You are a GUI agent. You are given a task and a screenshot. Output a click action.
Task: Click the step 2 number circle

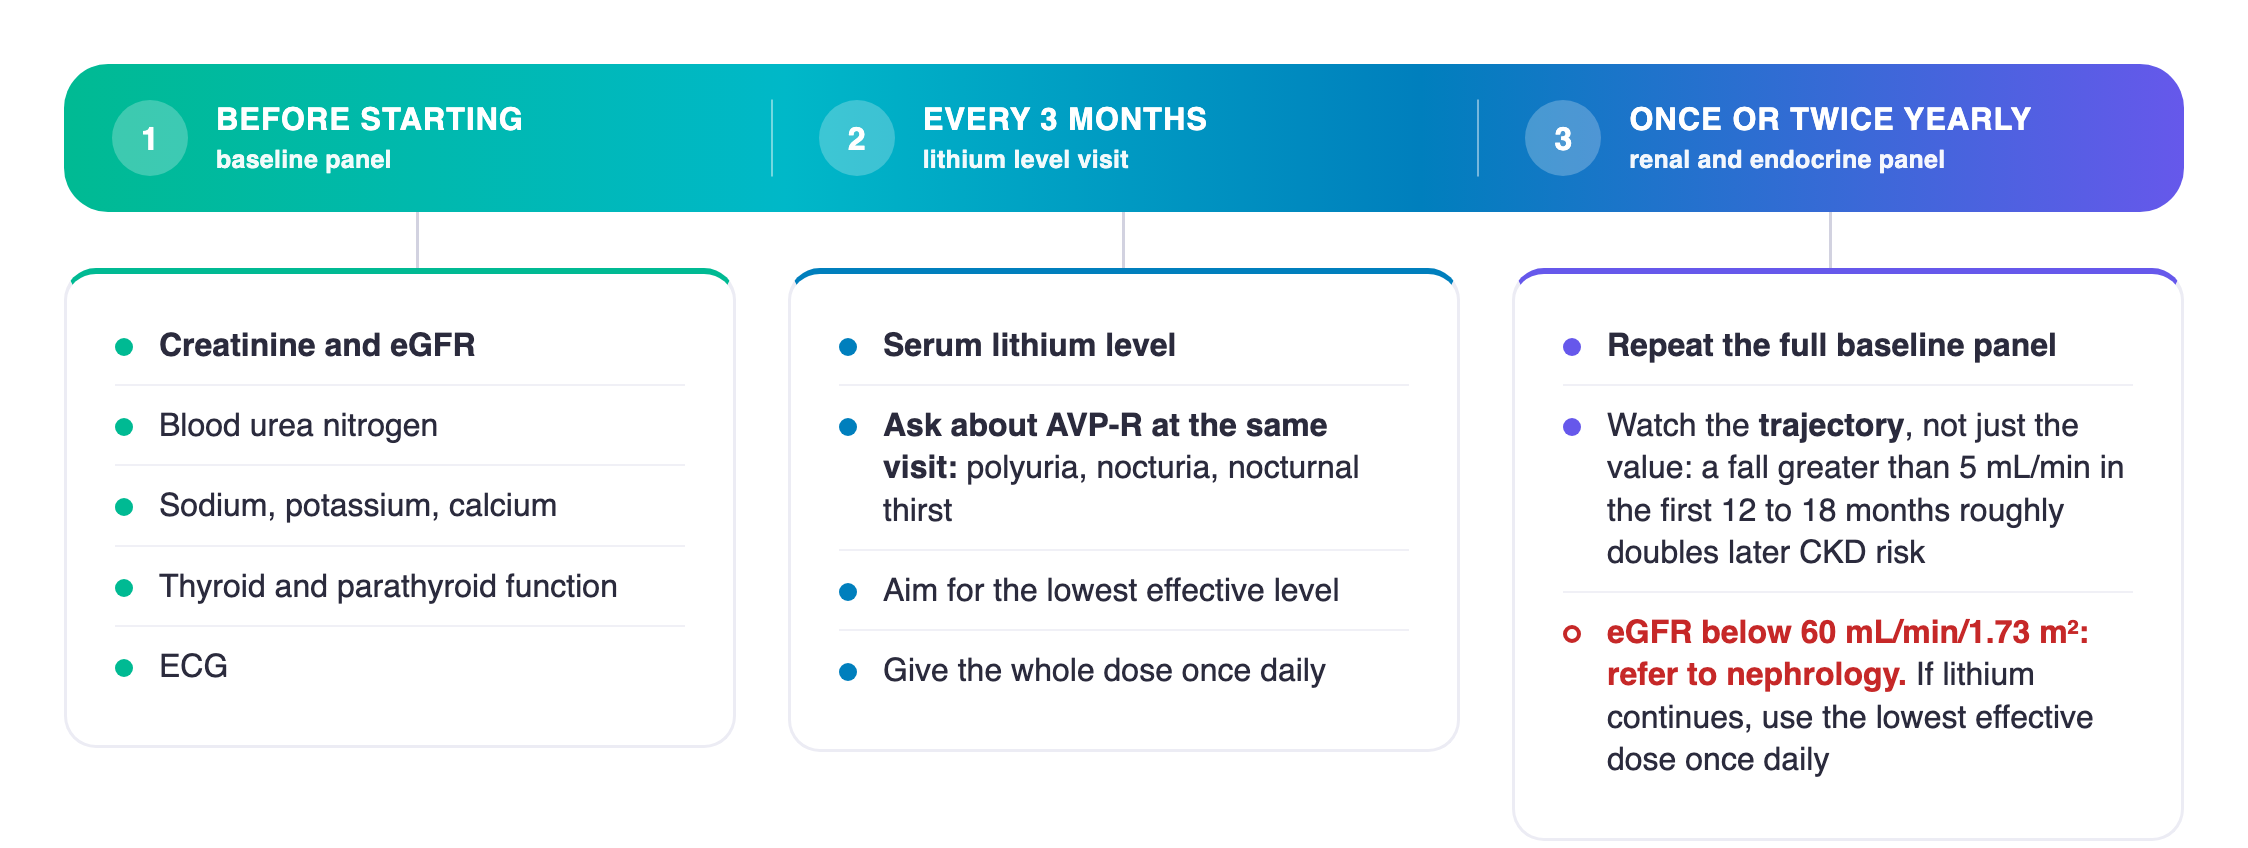(856, 138)
